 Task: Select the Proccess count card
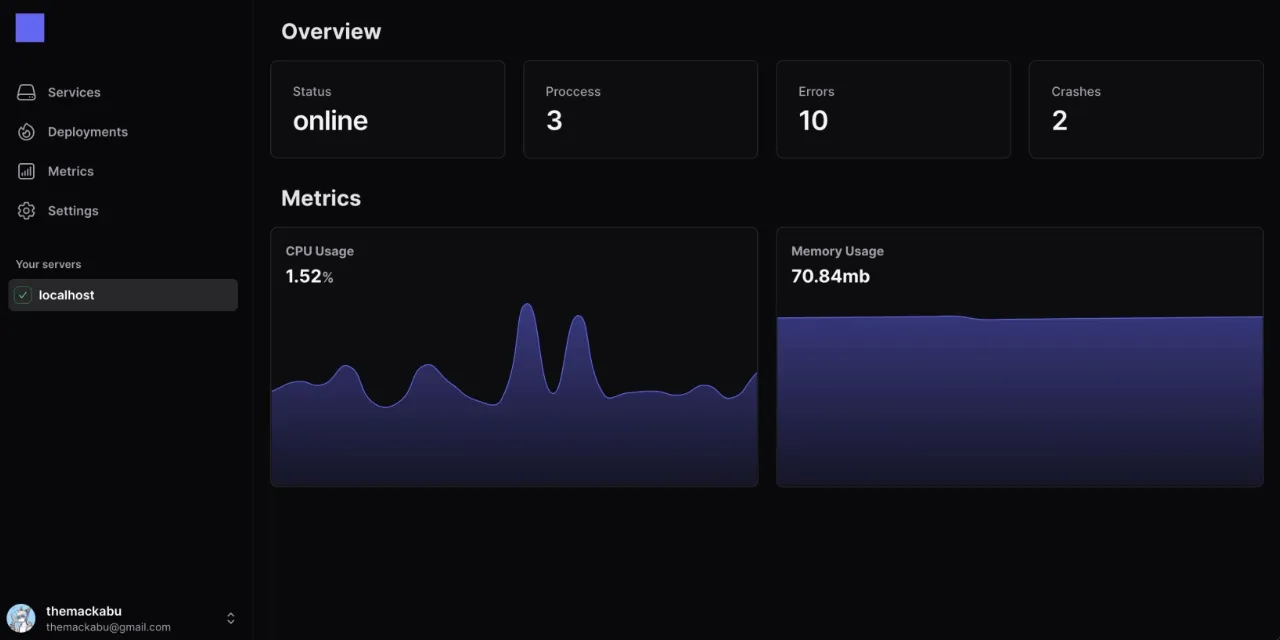[x=640, y=109]
